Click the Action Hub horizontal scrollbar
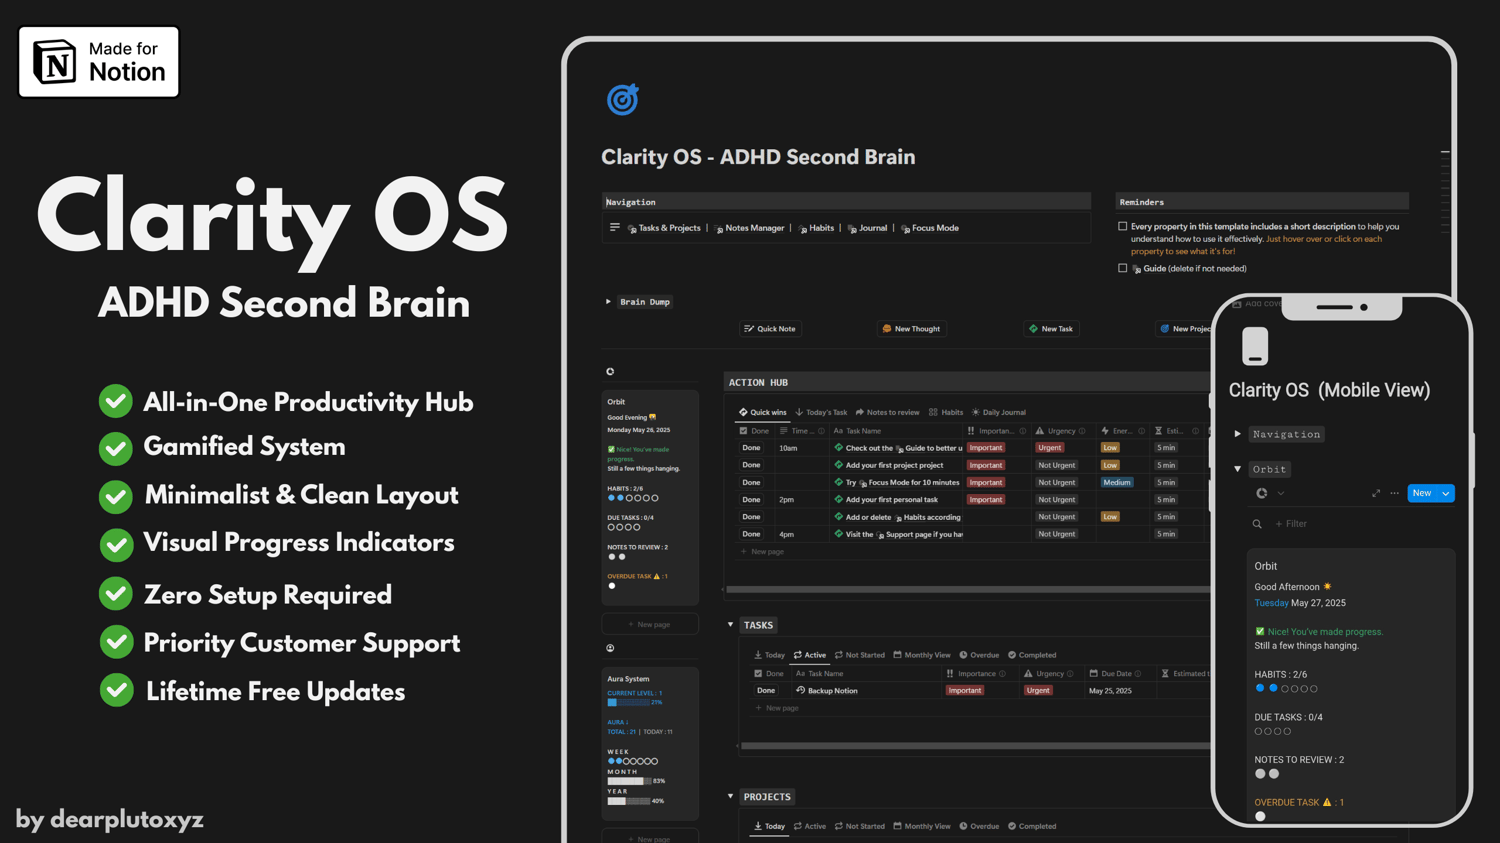This screenshot has height=843, width=1500. click(x=968, y=589)
